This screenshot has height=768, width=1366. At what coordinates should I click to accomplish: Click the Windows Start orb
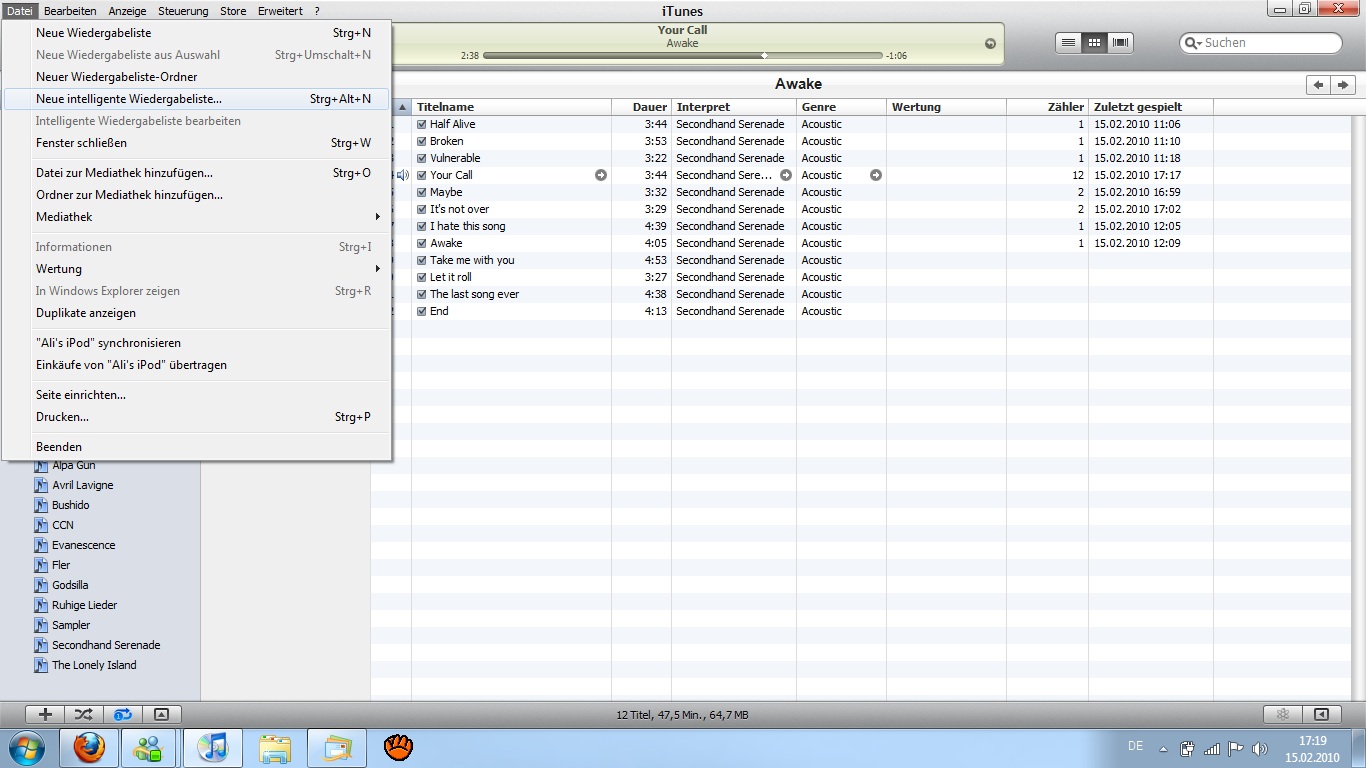26,748
